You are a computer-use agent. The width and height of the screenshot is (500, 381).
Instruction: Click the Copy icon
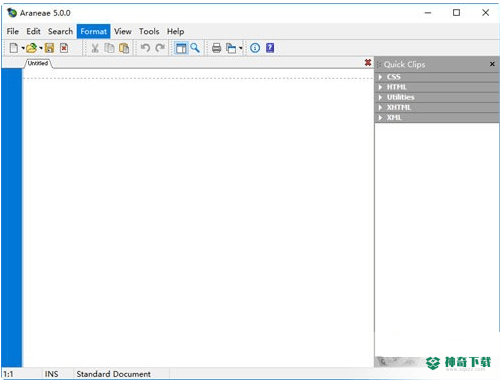pos(109,48)
